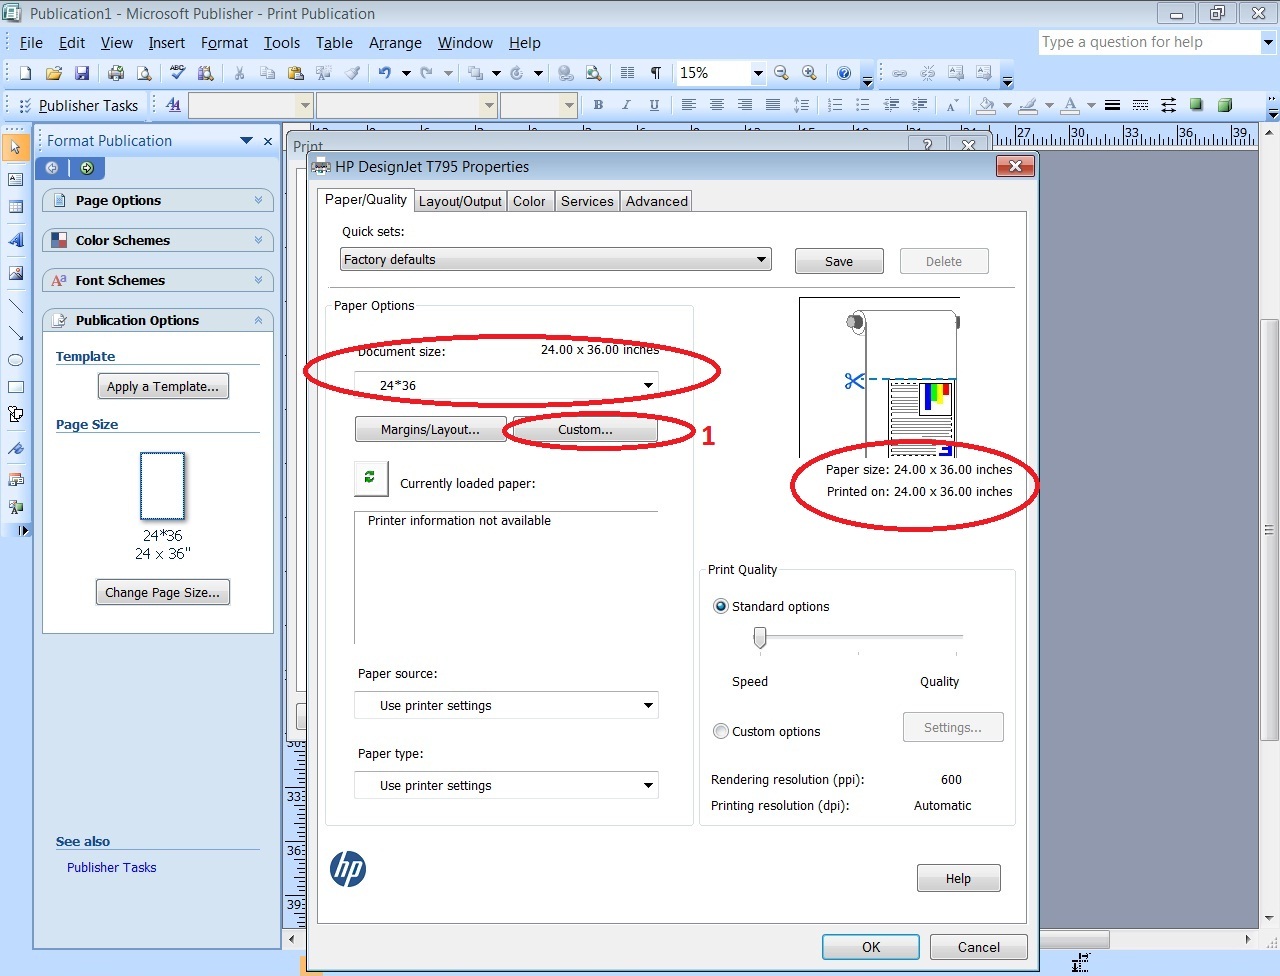Click the Bold formatting icon
This screenshot has width=1280, height=976.
click(x=598, y=105)
